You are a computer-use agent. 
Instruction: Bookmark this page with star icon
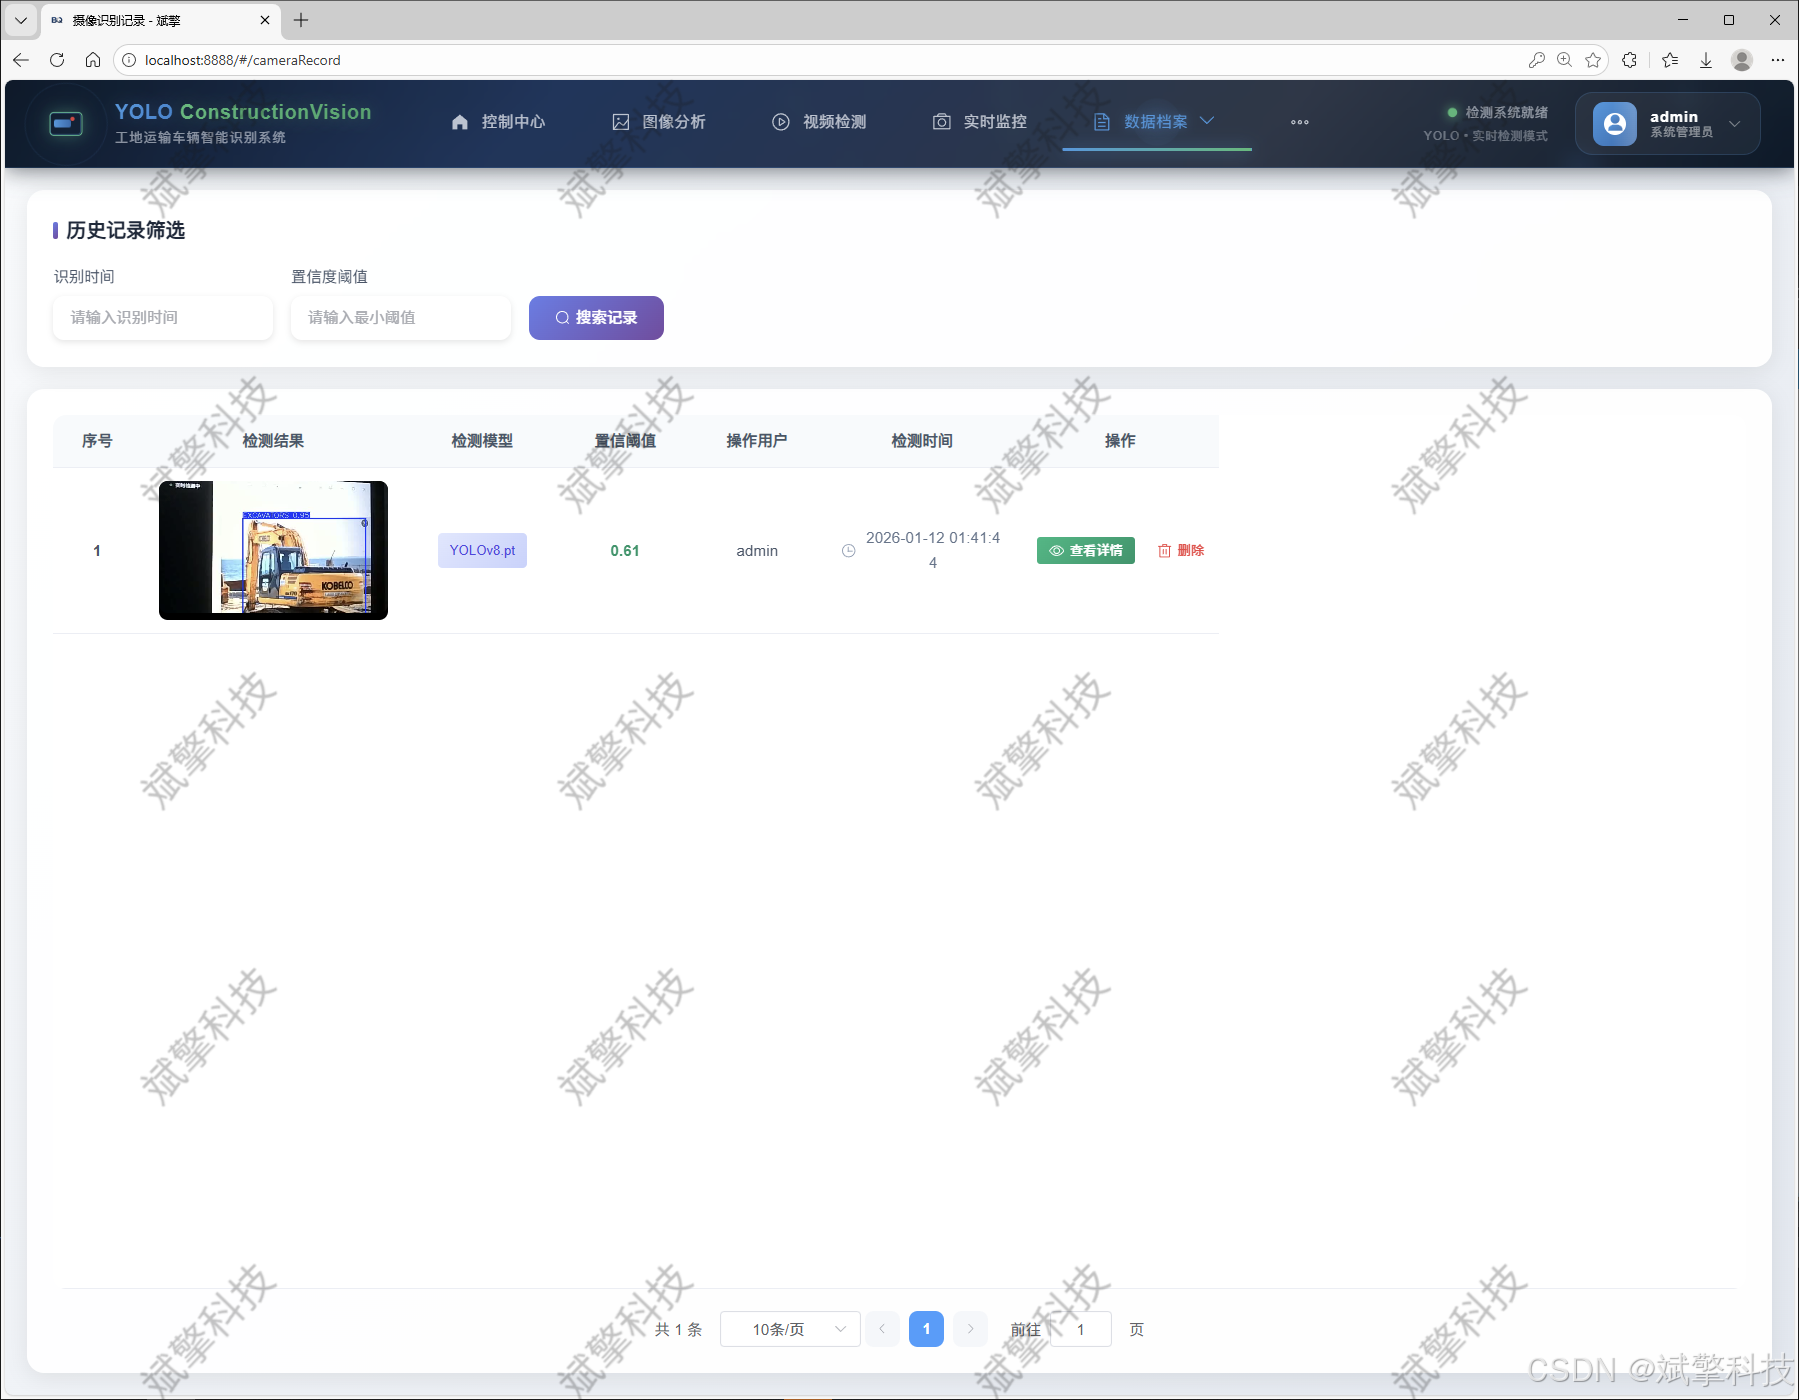[x=1593, y=60]
